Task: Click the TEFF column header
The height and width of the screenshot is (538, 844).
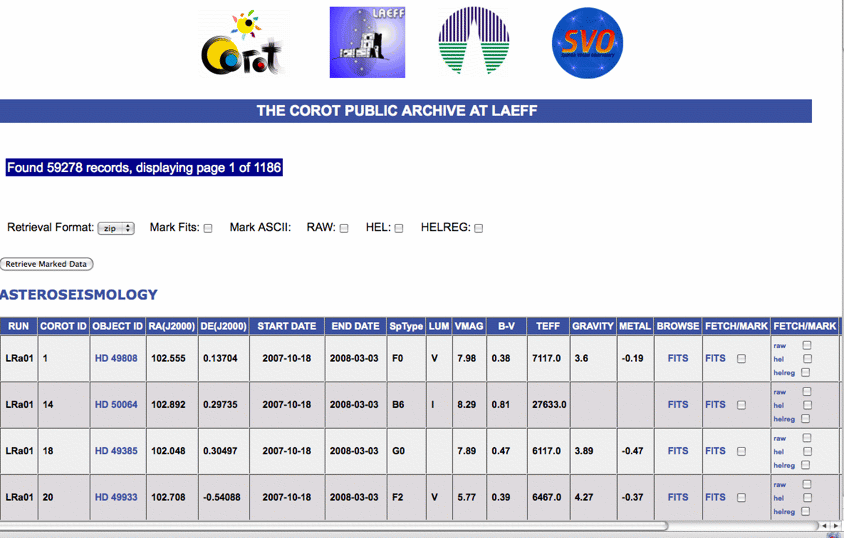Action: [x=548, y=326]
